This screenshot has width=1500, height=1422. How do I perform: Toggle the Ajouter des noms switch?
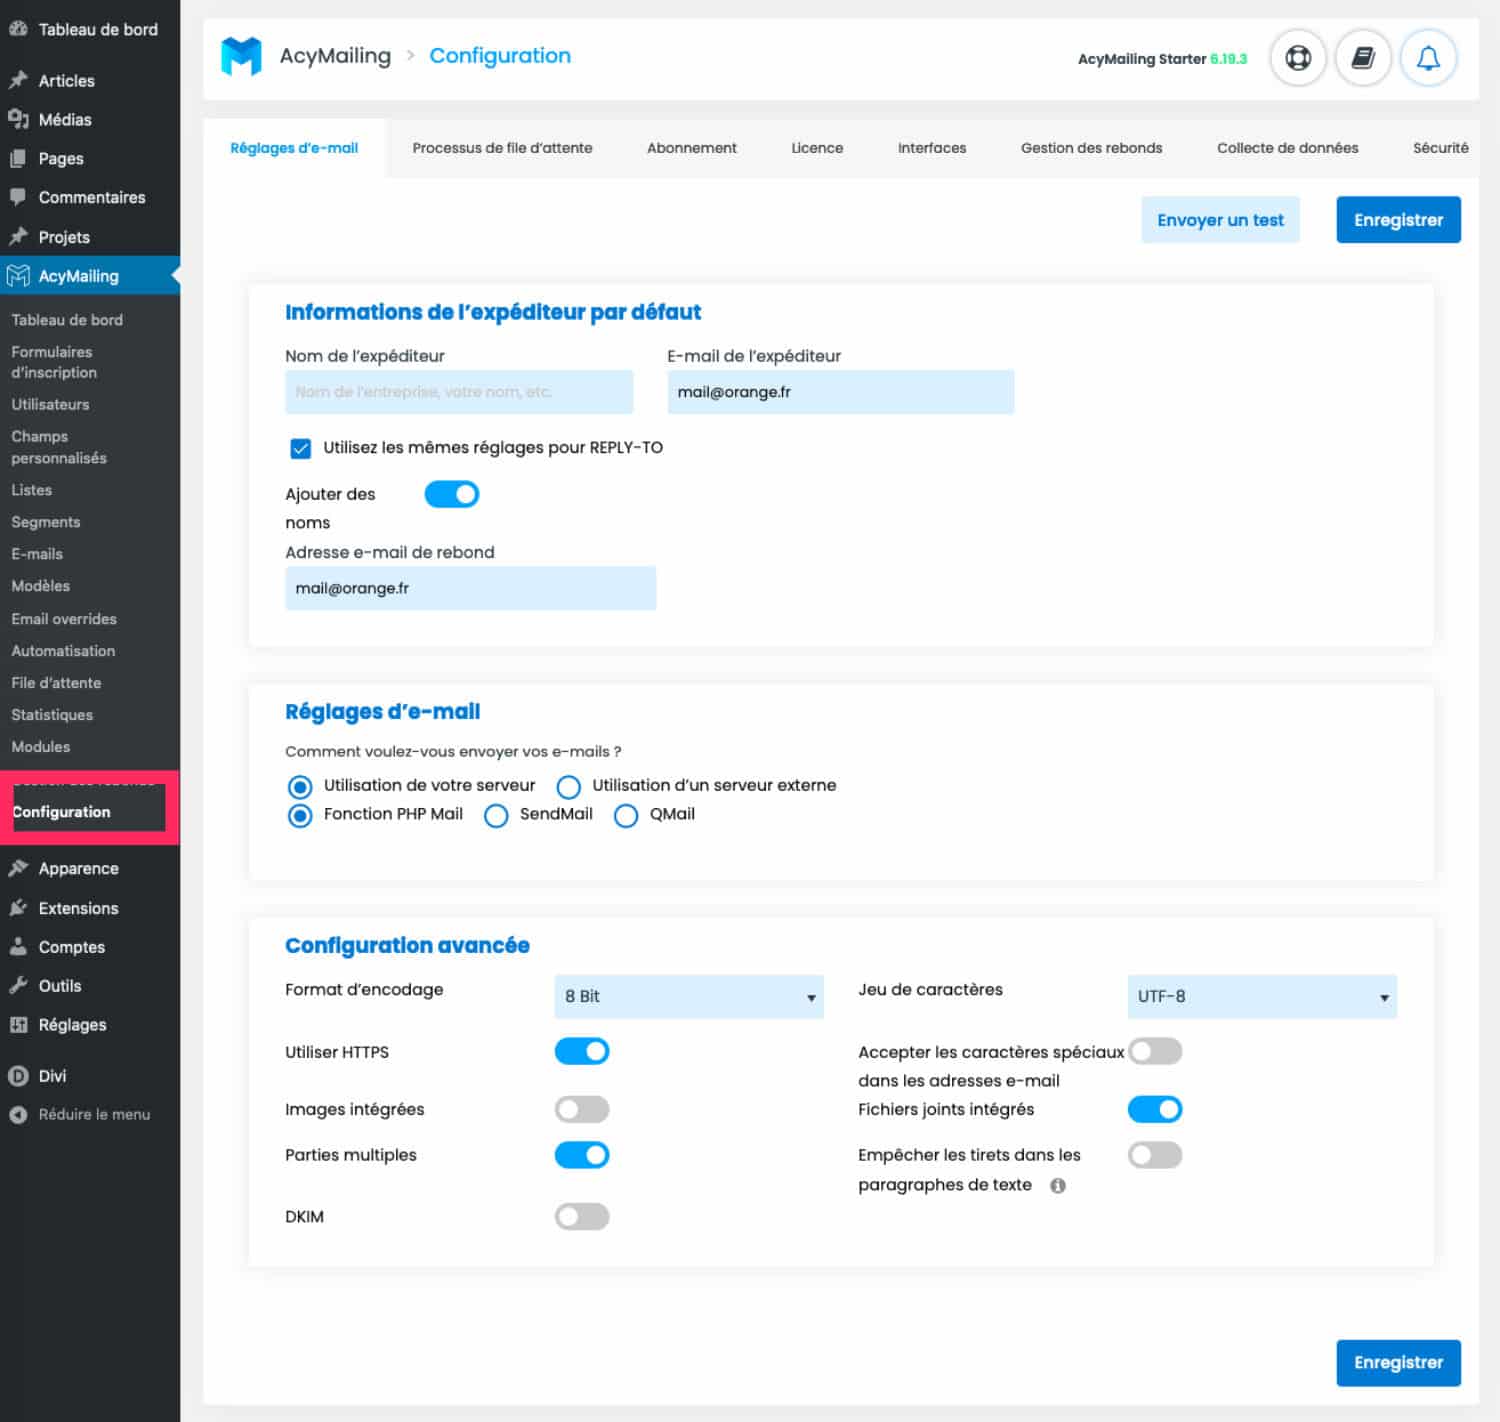452,494
